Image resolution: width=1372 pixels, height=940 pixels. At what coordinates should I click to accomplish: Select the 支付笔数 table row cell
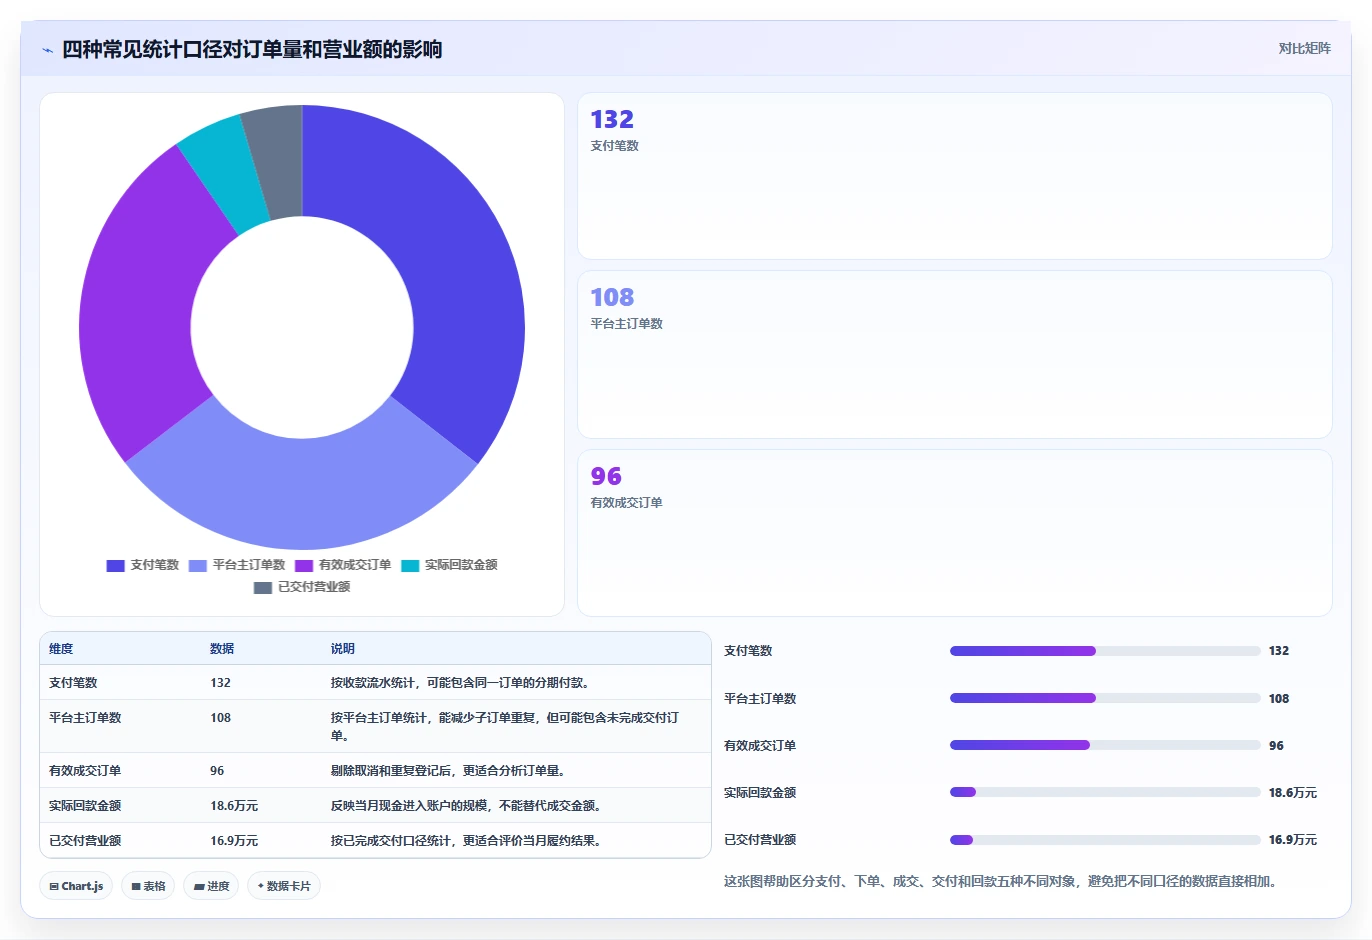(73, 683)
